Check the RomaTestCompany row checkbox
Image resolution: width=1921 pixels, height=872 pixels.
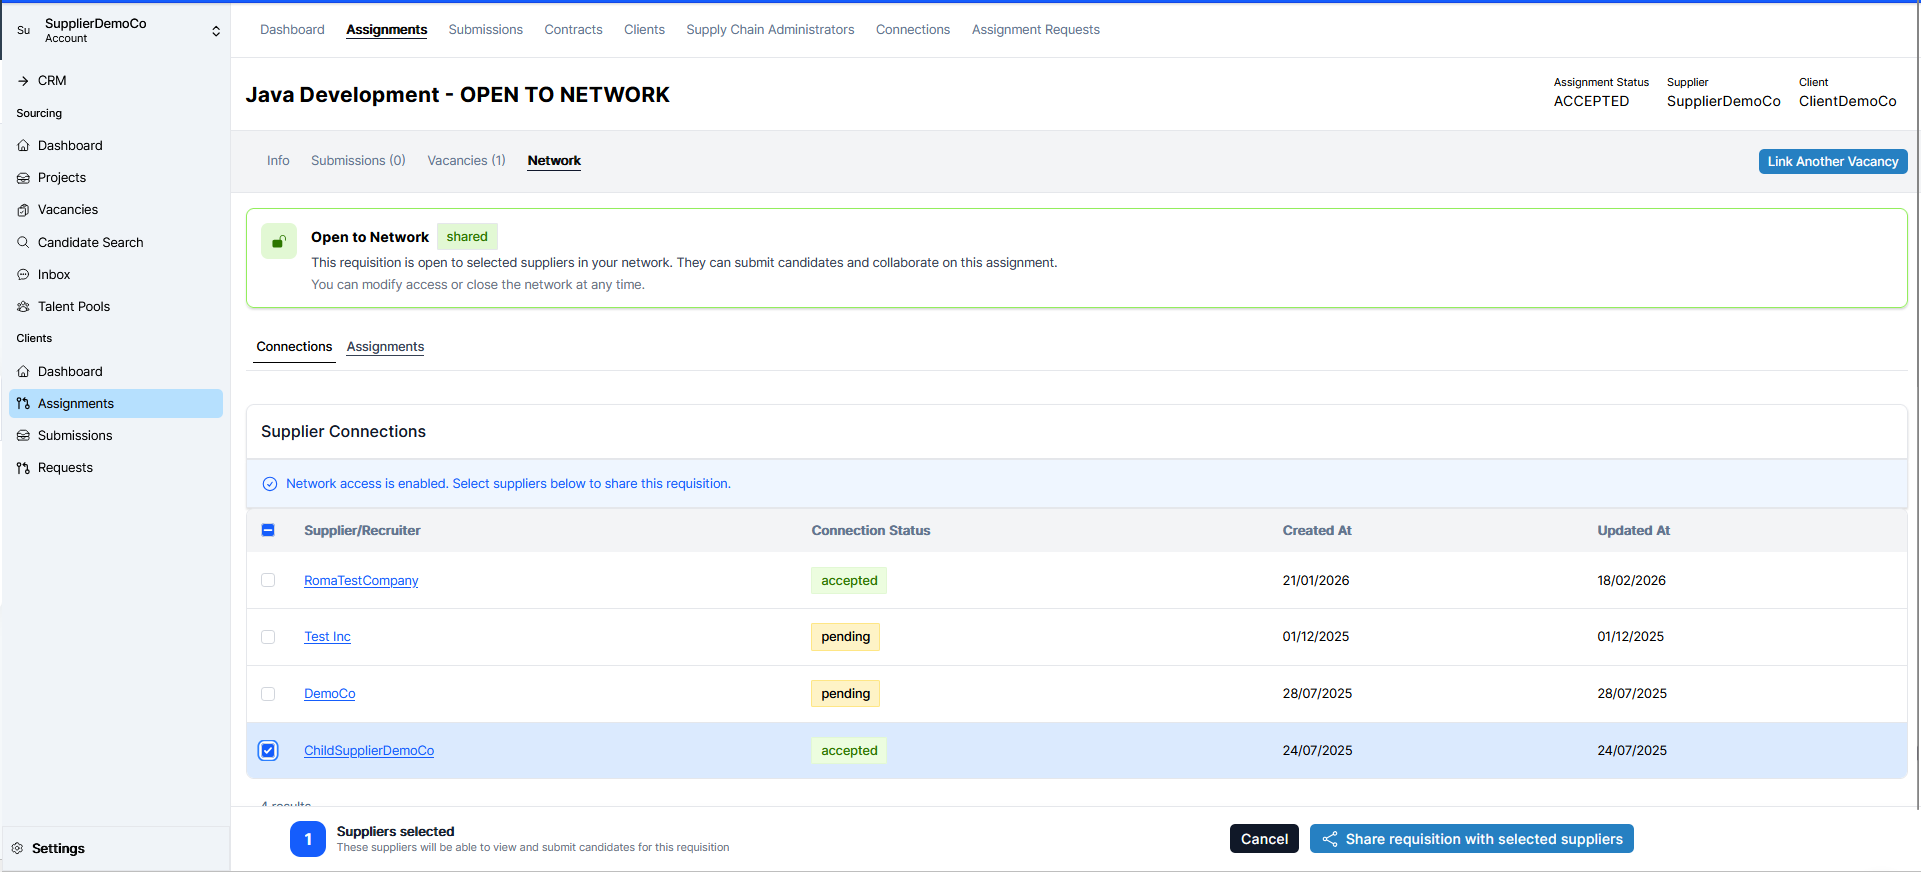268,580
